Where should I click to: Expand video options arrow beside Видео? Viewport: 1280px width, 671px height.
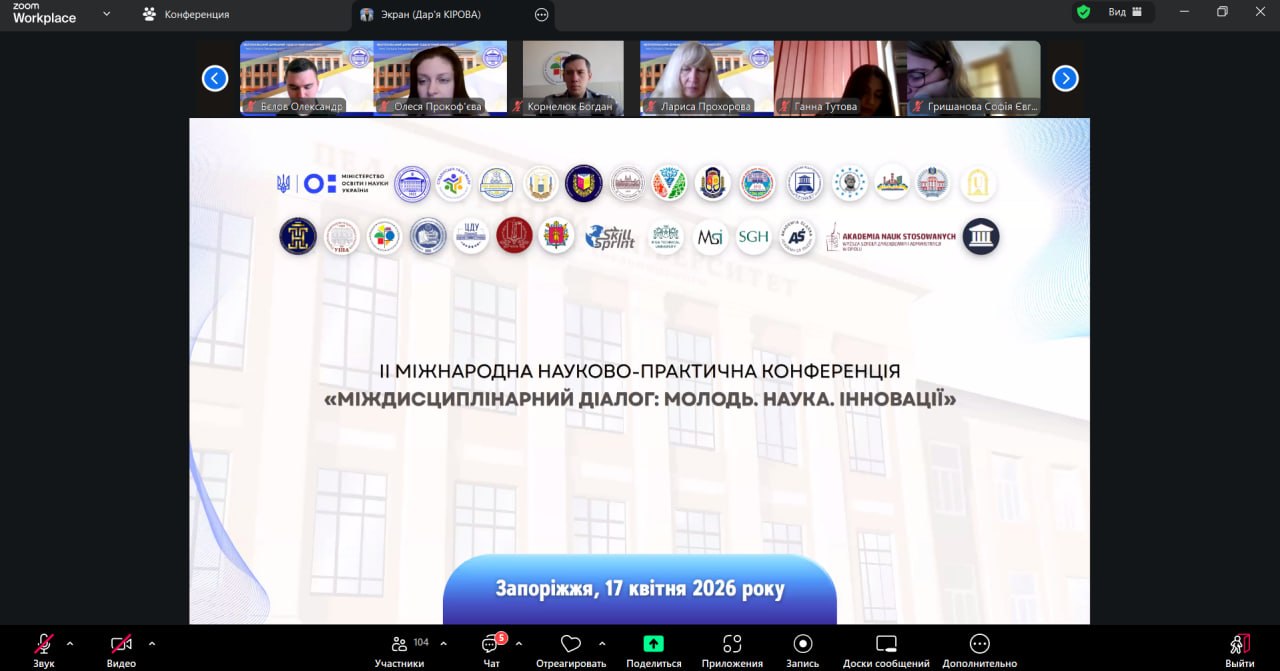click(x=152, y=643)
